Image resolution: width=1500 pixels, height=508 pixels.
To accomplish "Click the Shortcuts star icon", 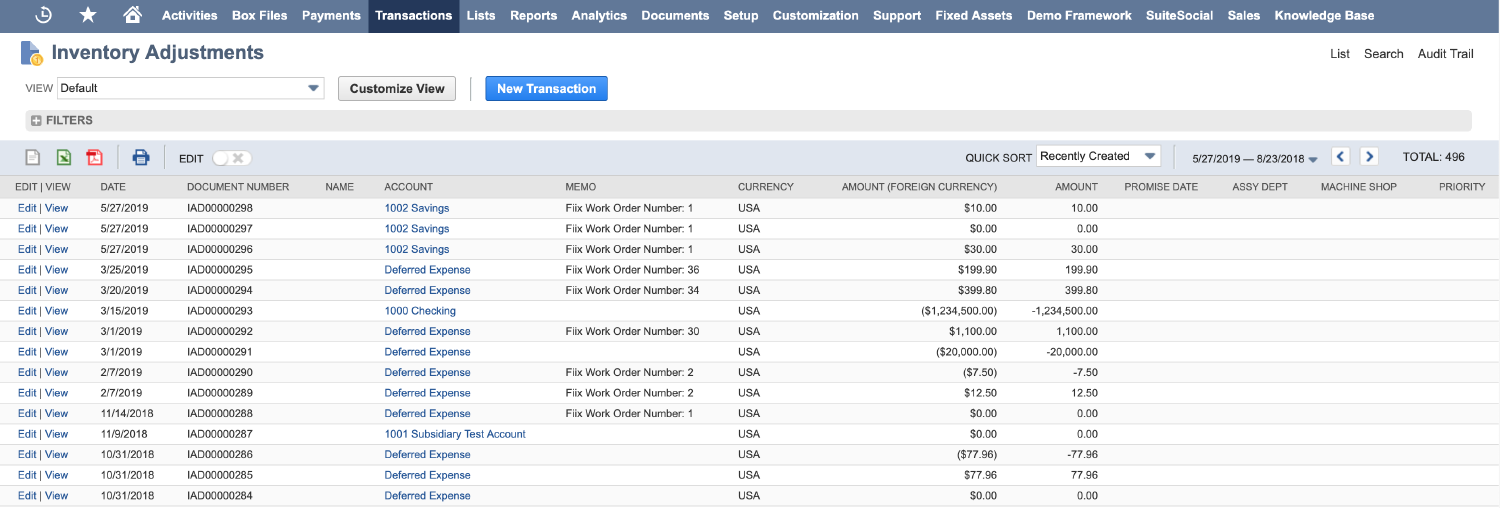I will tap(88, 15).
